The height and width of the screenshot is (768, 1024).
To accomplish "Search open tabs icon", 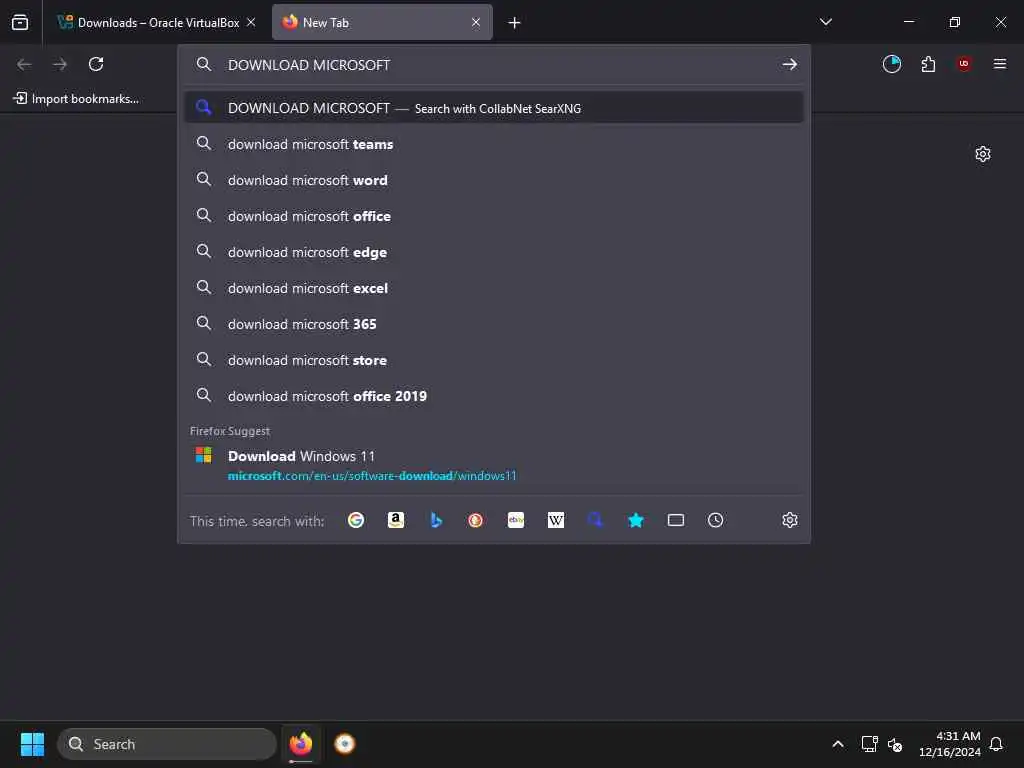I will tap(676, 520).
